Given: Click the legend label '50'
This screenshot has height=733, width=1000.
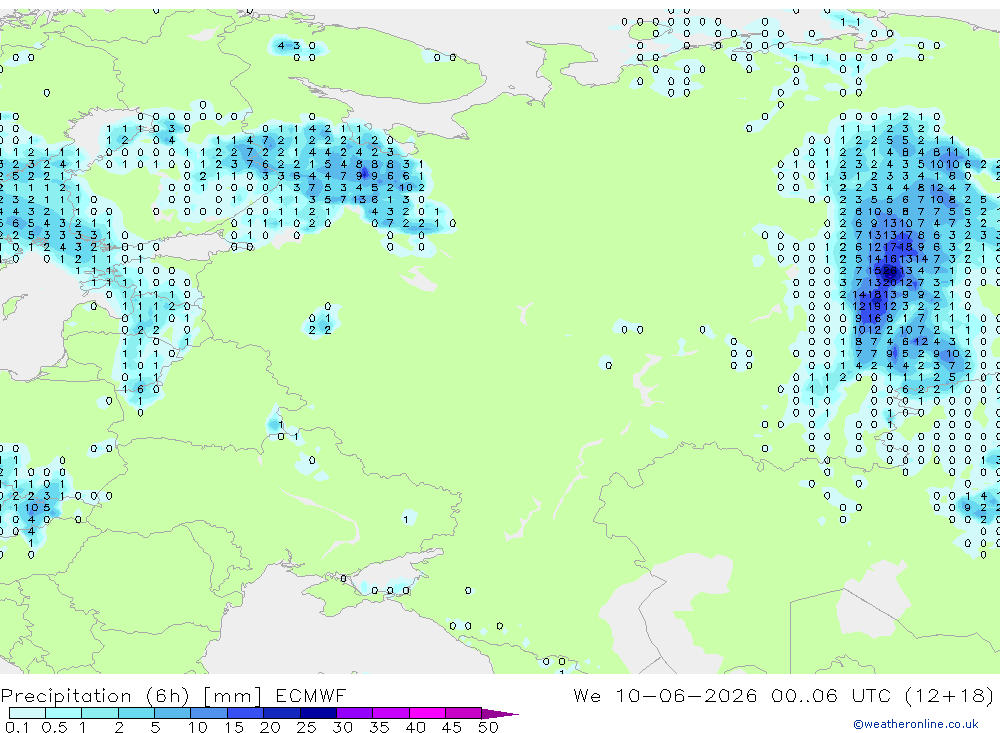Looking at the screenshot, I should 489,727.
